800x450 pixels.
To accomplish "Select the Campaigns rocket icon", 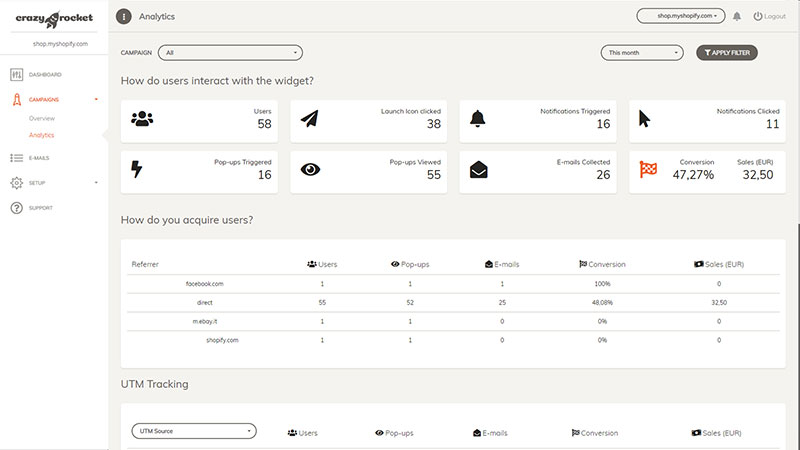I will pos(16,100).
